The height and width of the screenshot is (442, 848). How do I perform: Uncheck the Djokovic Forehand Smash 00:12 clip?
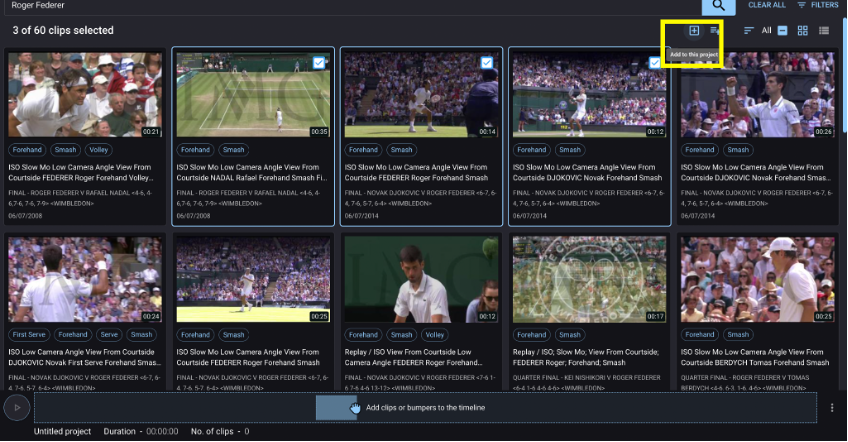tap(655, 63)
